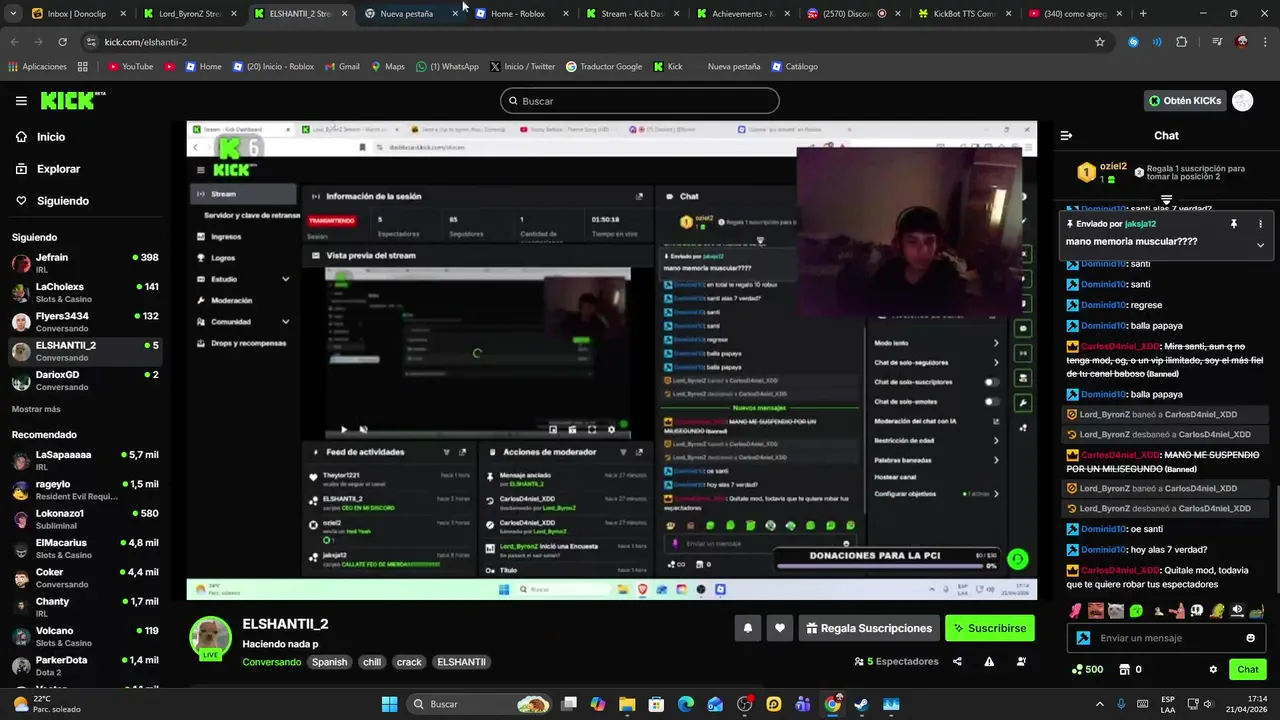Open the user avatar menu top right
The height and width of the screenshot is (720, 1280).
coord(1242,101)
